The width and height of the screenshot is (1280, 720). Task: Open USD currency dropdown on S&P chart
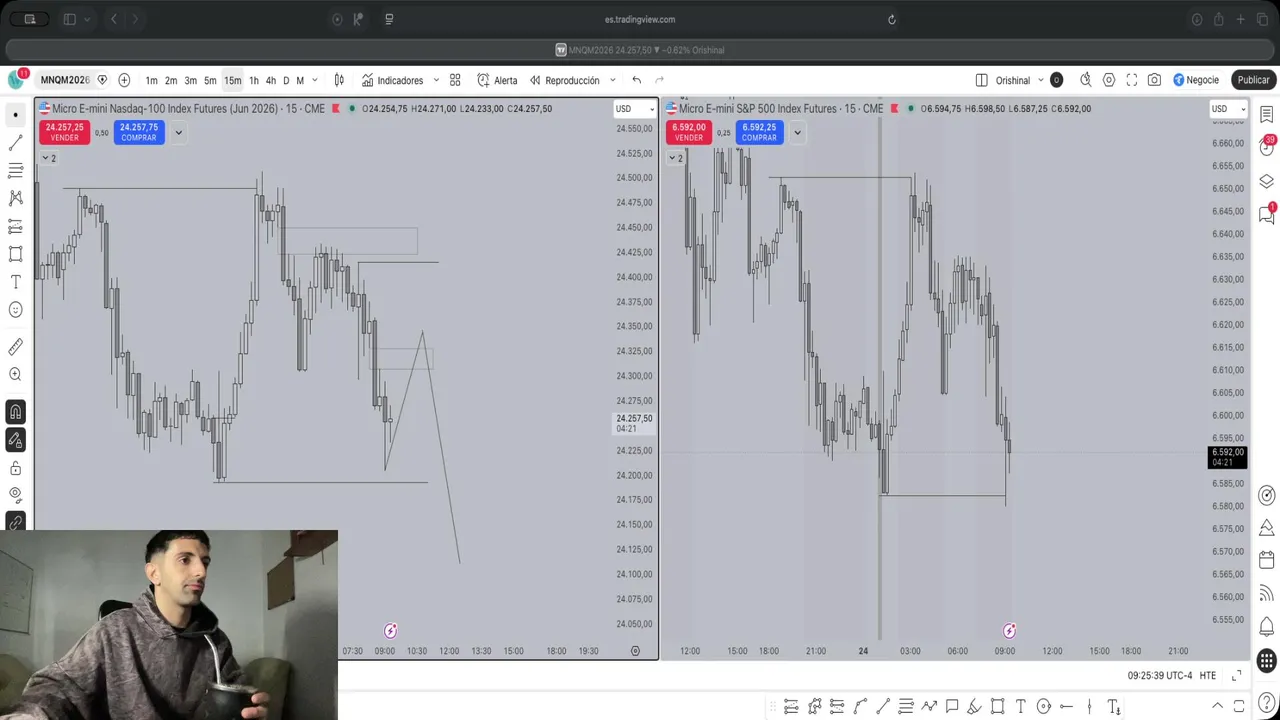click(1229, 109)
